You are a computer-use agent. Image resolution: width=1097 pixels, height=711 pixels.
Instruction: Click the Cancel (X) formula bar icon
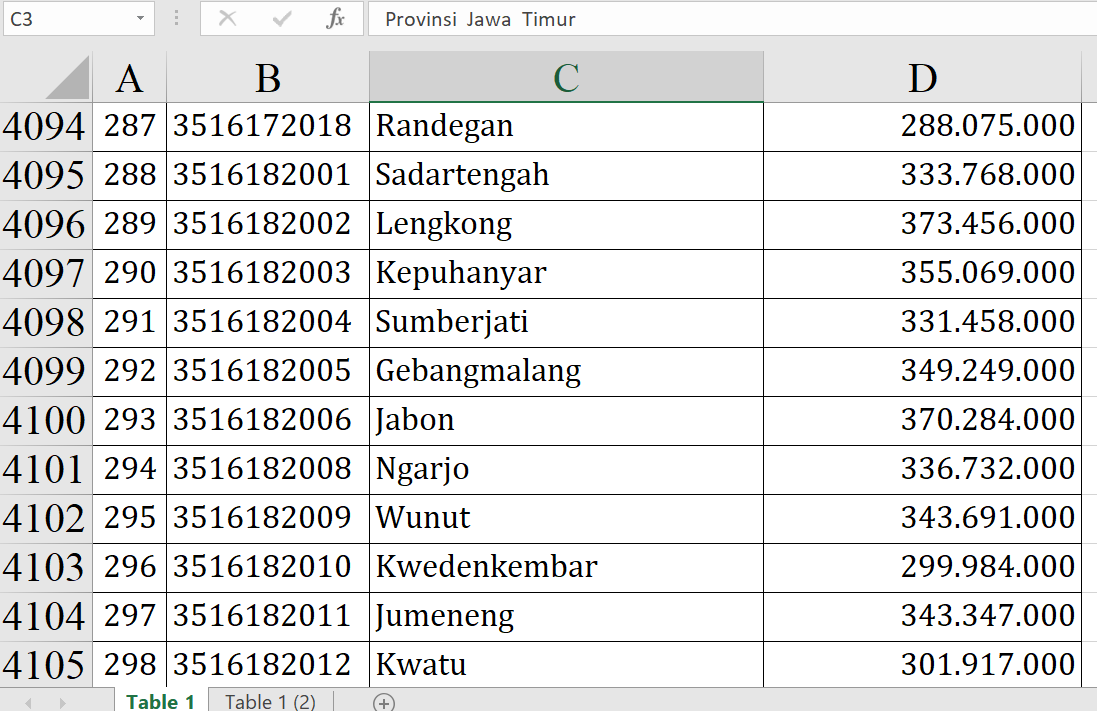pyautogui.click(x=228, y=19)
